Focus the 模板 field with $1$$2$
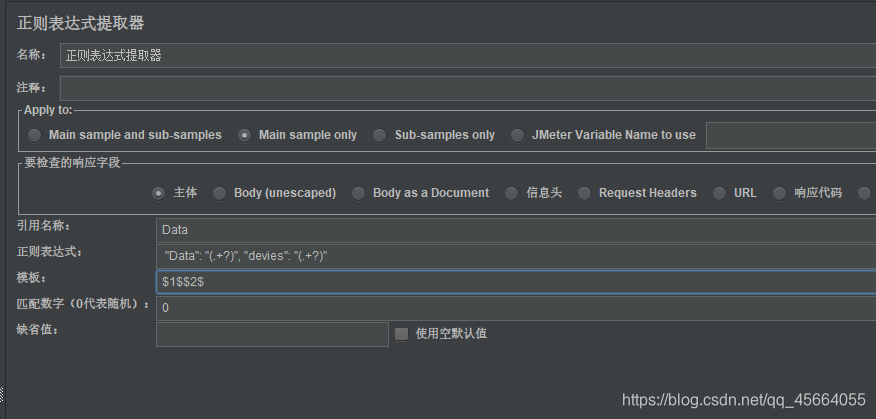 516,282
